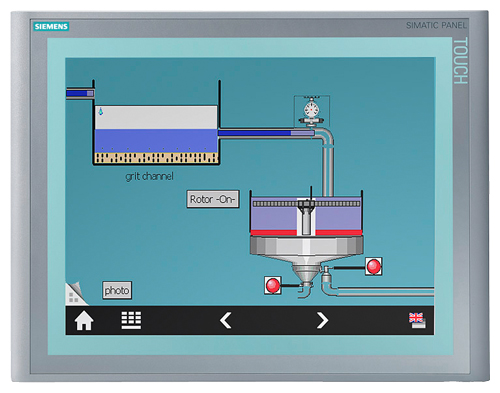This screenshot has width=500, height=393.
Task: Click the sand layer at the grit tank bottom
Action: pyautogui.click(x=156, y=158)
